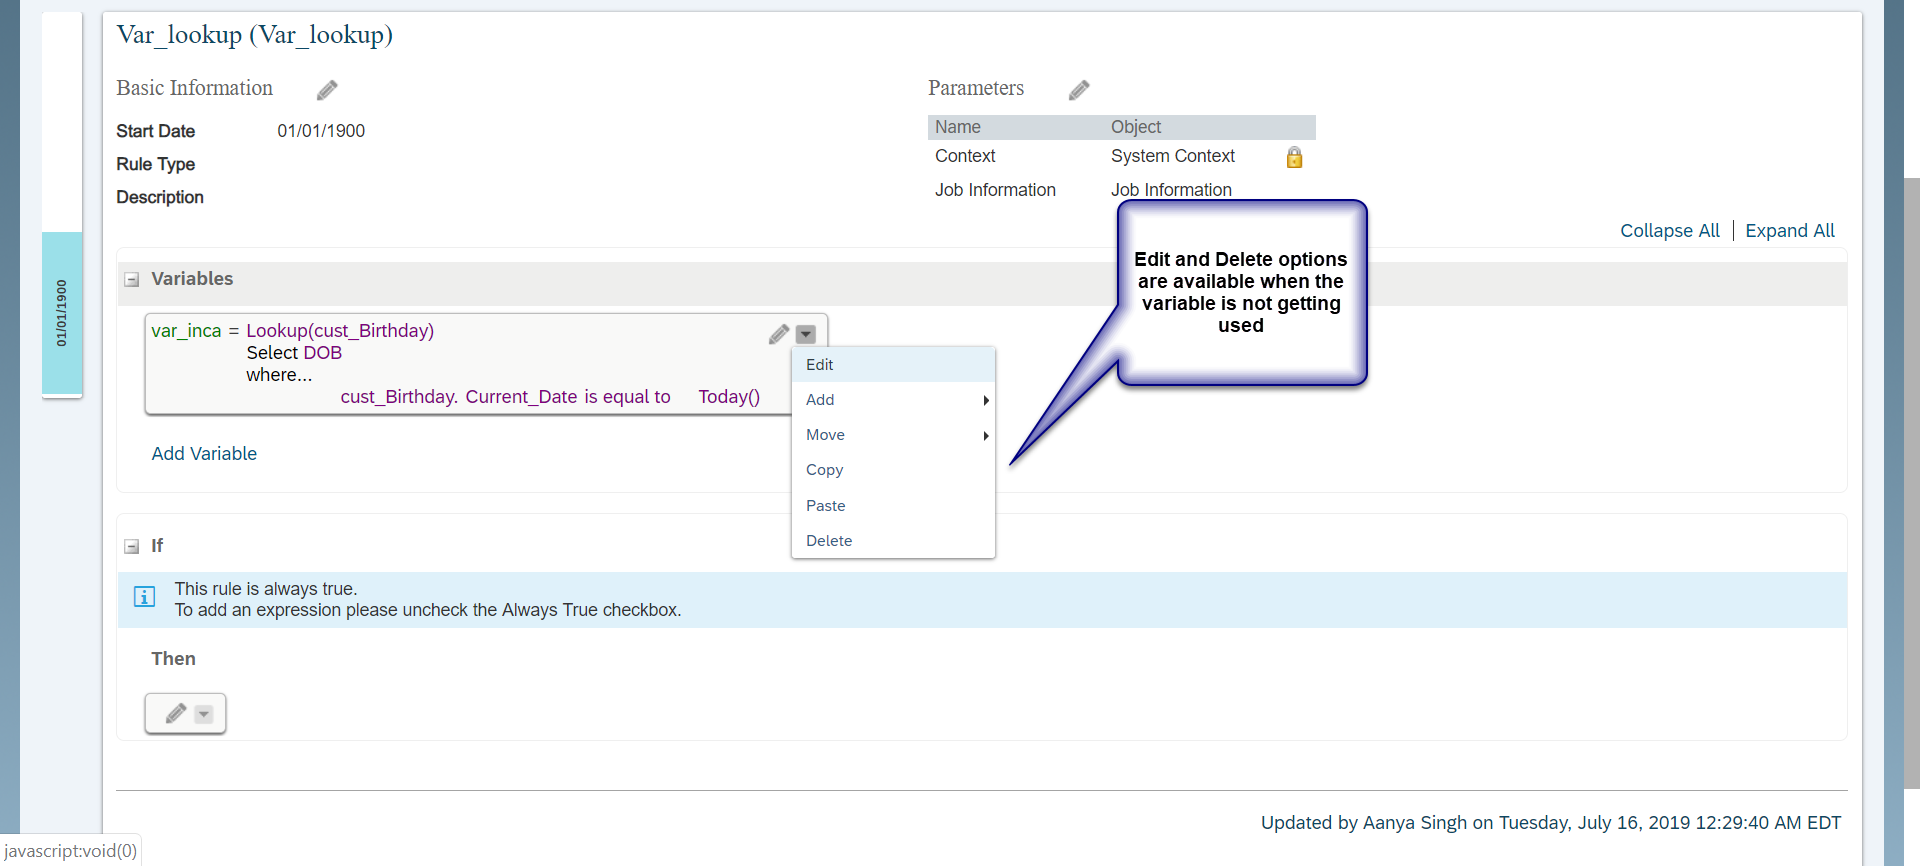Screen dimensions: 1920x866
Task: Click the Updated by Aanya Singh timestamp
Action: click(x=1550, y=823)
